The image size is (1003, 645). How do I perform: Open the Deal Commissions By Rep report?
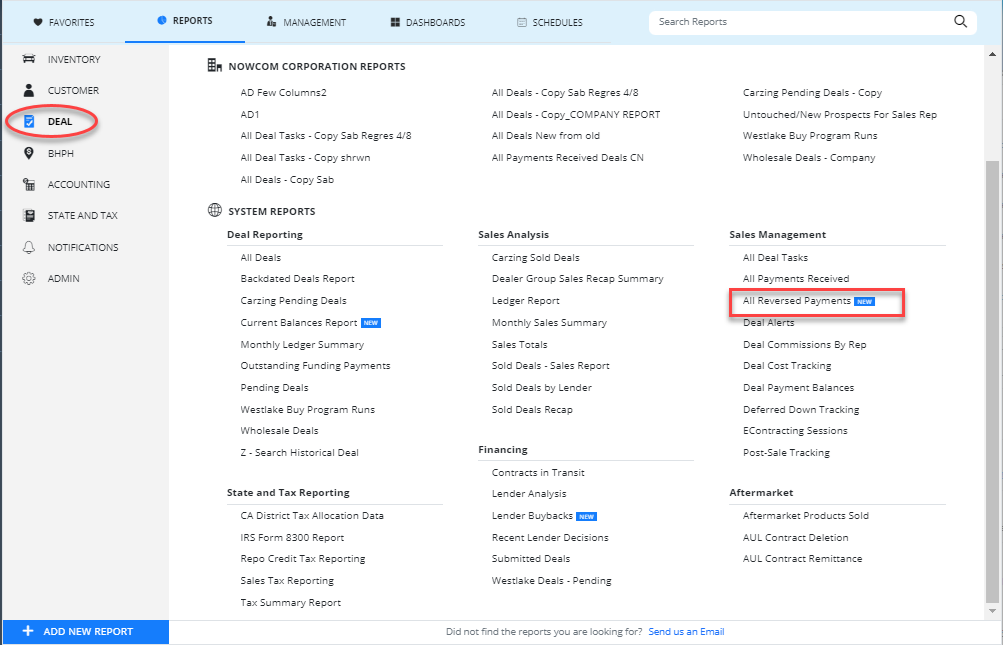(805, 344)
